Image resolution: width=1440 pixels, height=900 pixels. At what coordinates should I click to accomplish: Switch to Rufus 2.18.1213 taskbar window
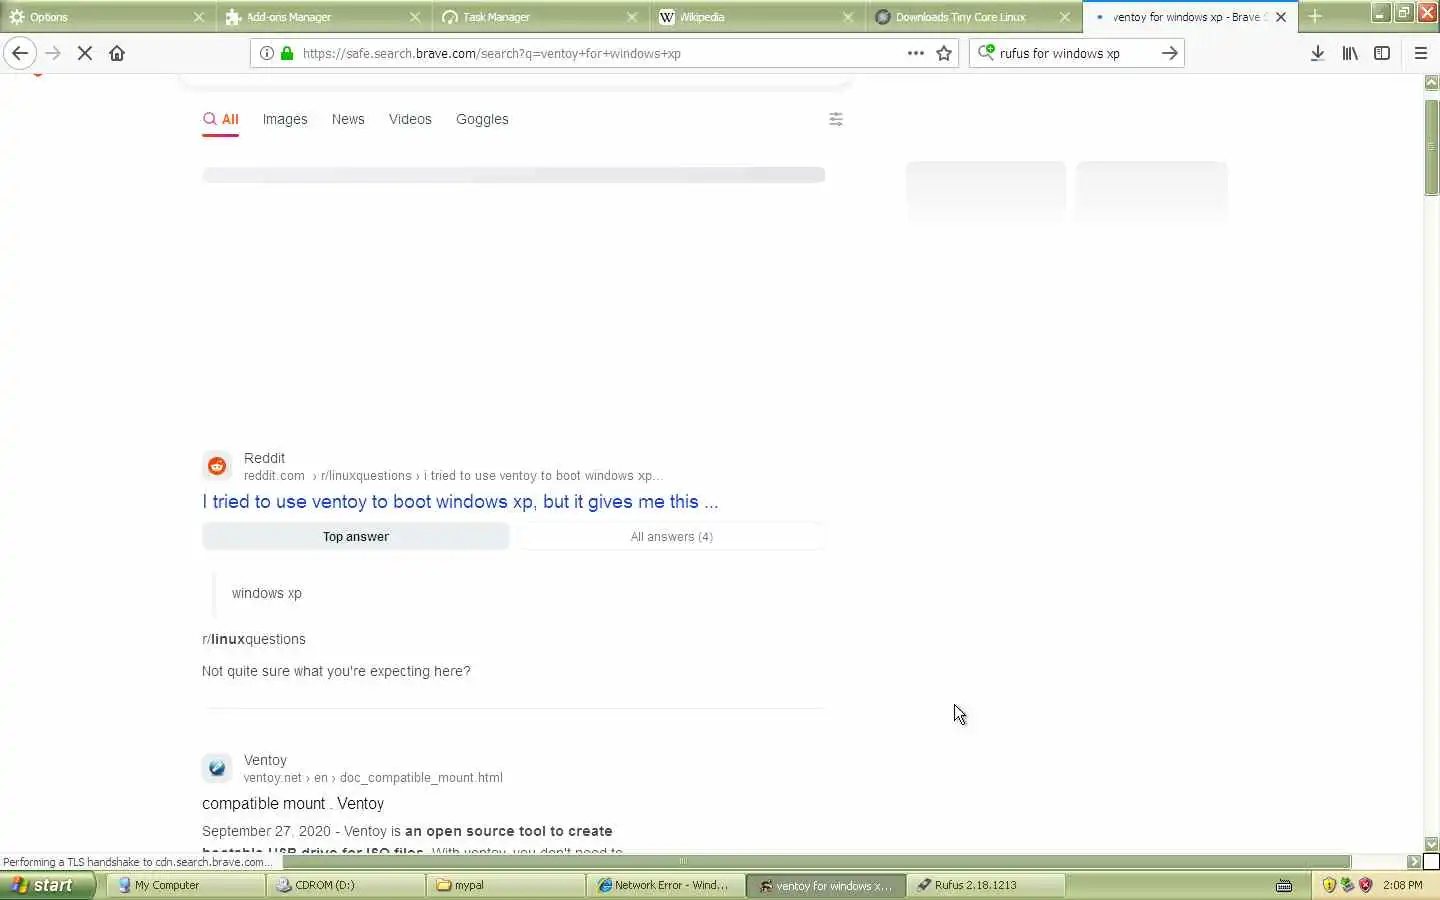[986, 885]
